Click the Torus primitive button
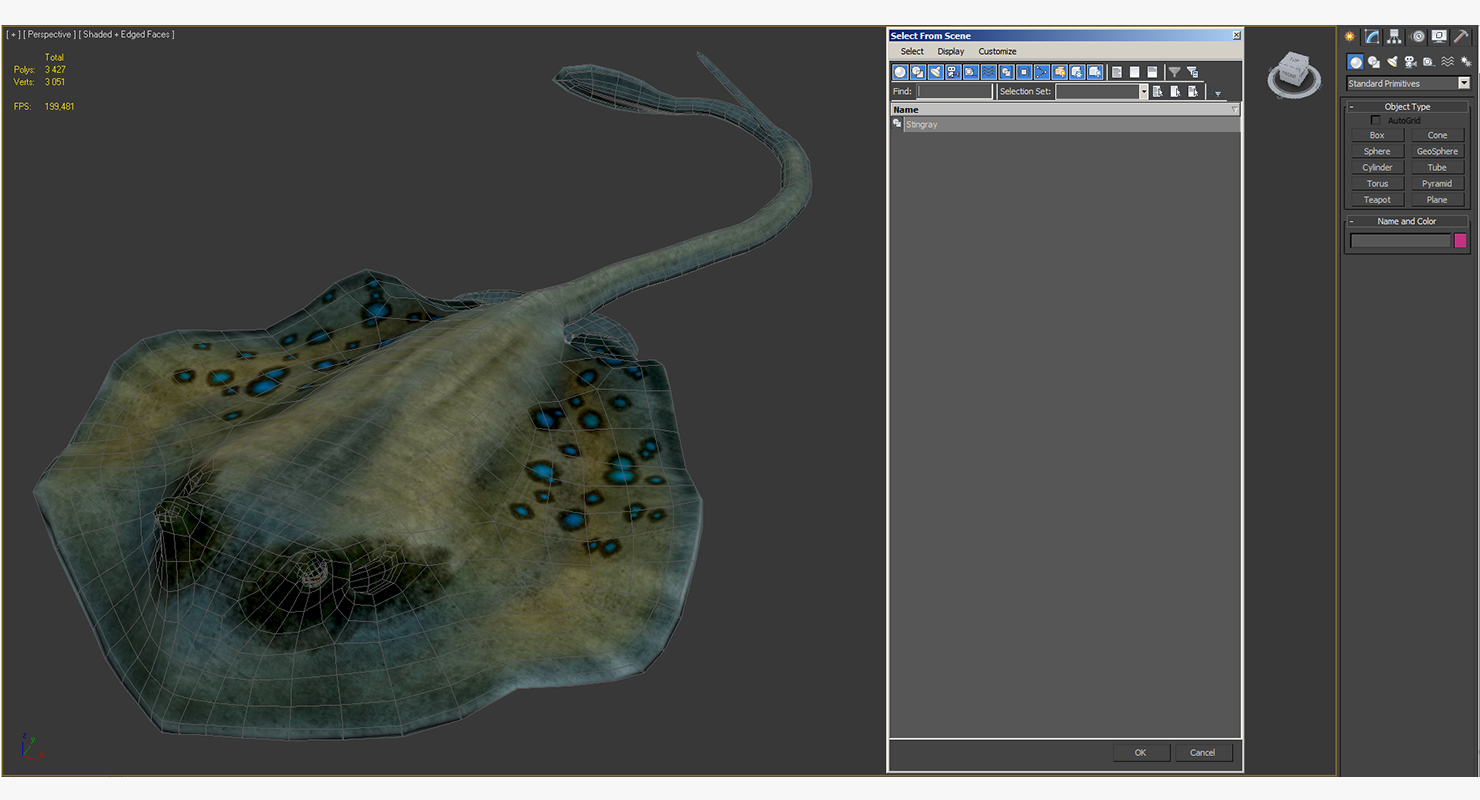The image size is (1480, 800). (x=1377, y=183)
